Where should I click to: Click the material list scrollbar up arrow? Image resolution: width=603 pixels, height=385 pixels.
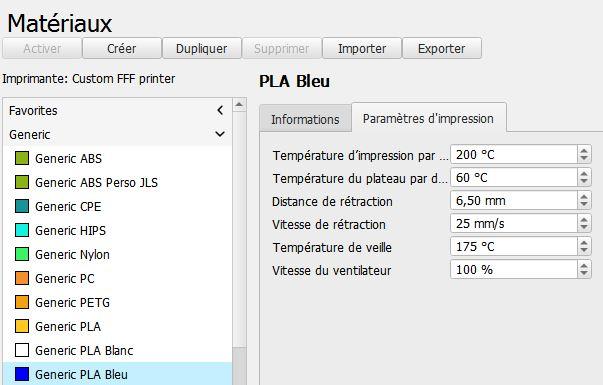point(239,105)
